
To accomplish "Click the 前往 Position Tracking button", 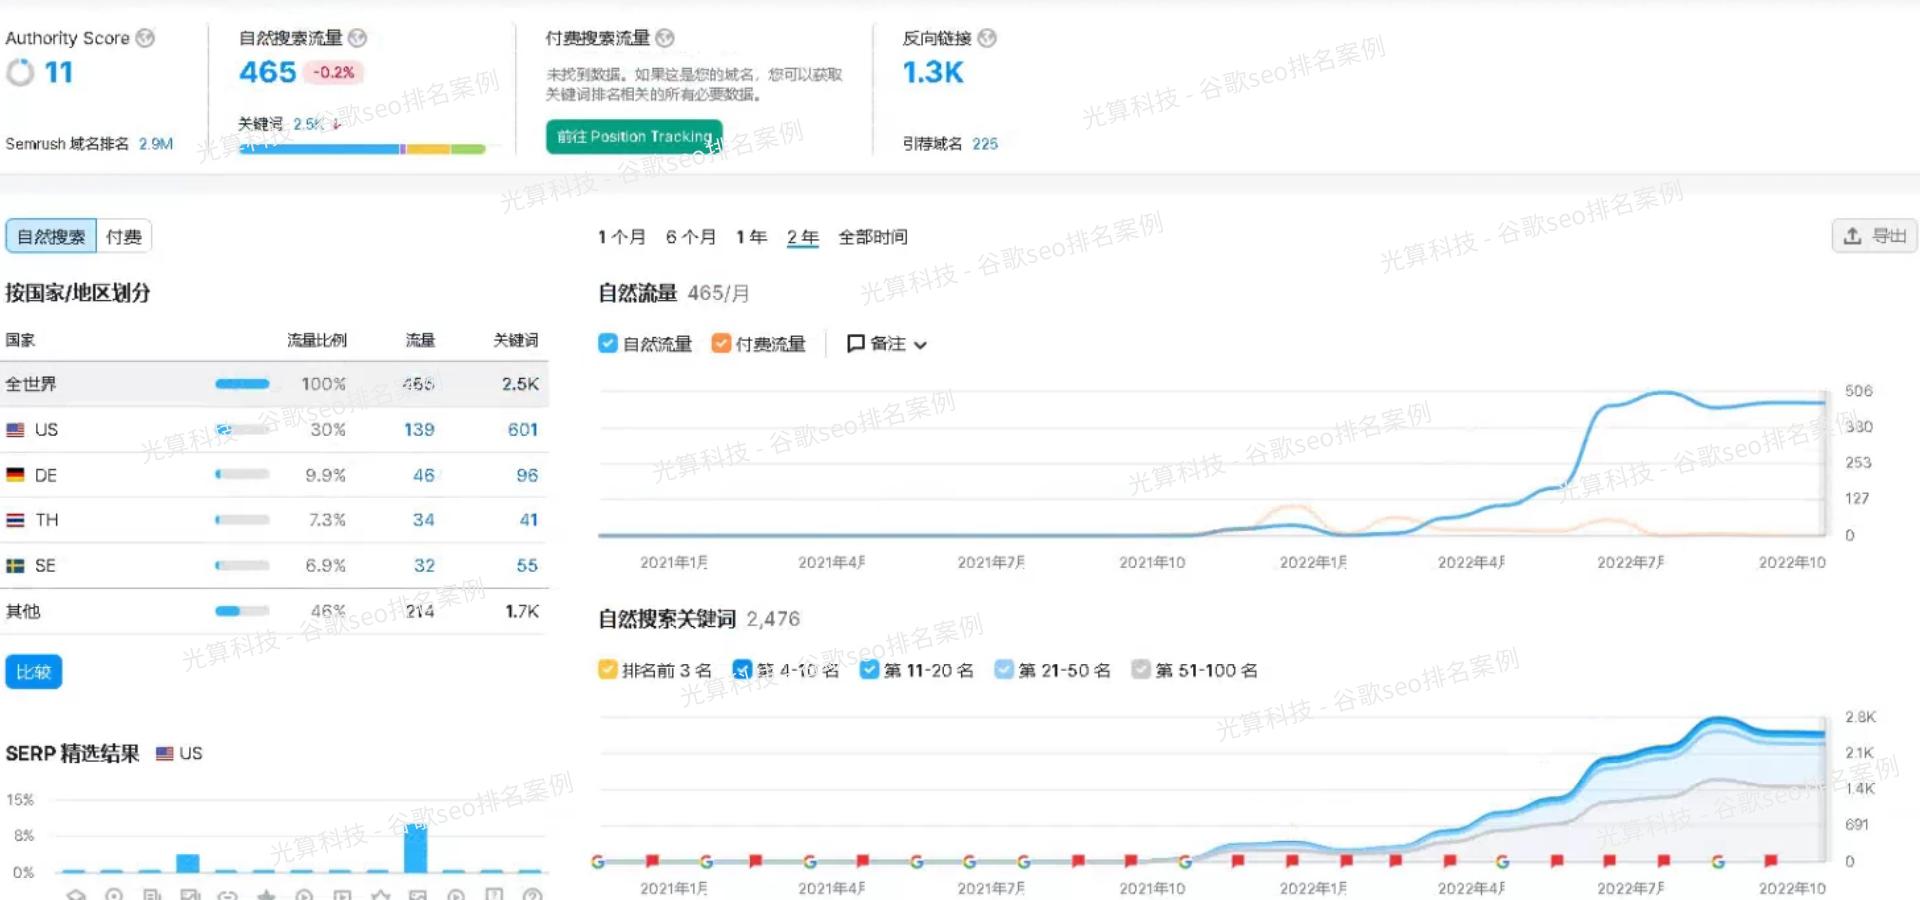I will (633, 136).
